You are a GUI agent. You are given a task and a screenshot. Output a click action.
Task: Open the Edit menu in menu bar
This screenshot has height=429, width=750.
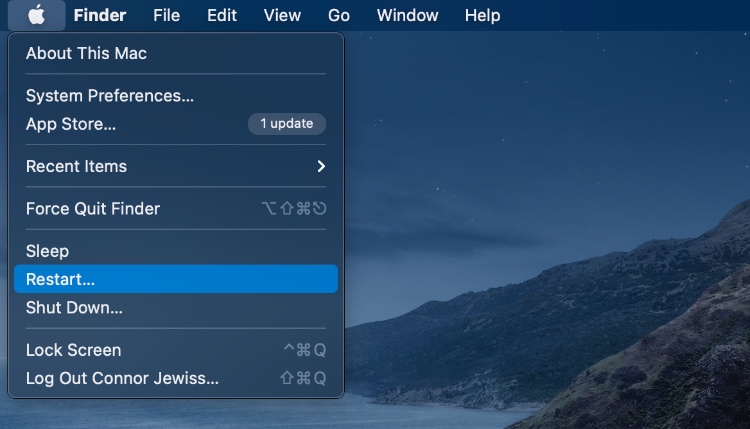(221, 15)
